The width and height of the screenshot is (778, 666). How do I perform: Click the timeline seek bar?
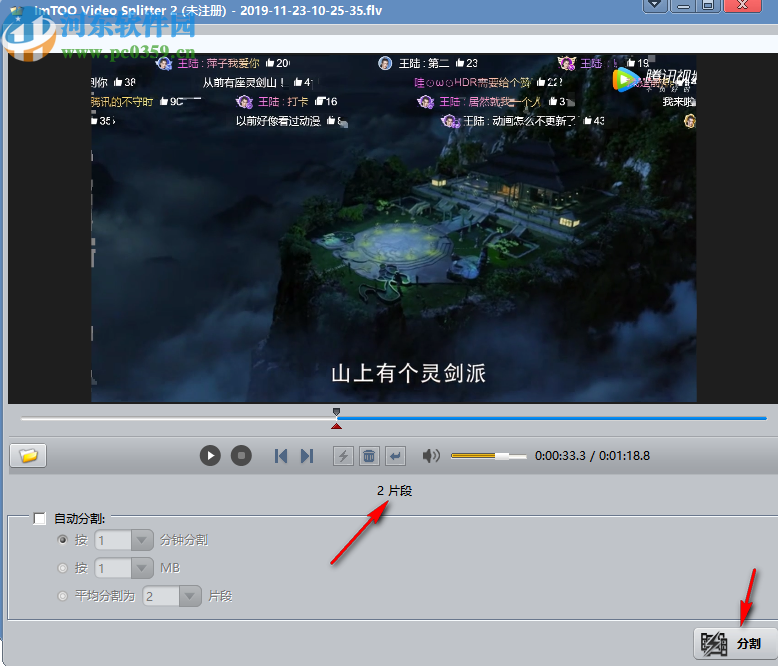[393, 418]
